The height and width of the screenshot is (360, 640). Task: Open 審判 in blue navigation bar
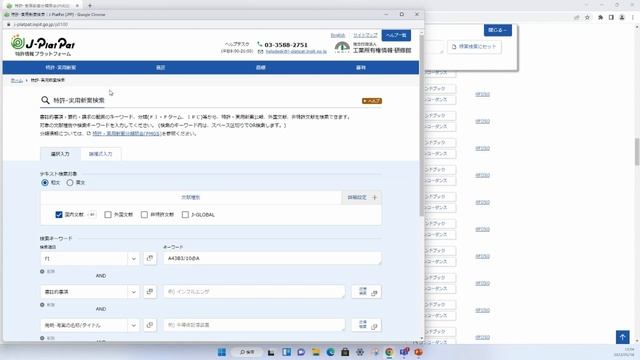coord(361,68)
